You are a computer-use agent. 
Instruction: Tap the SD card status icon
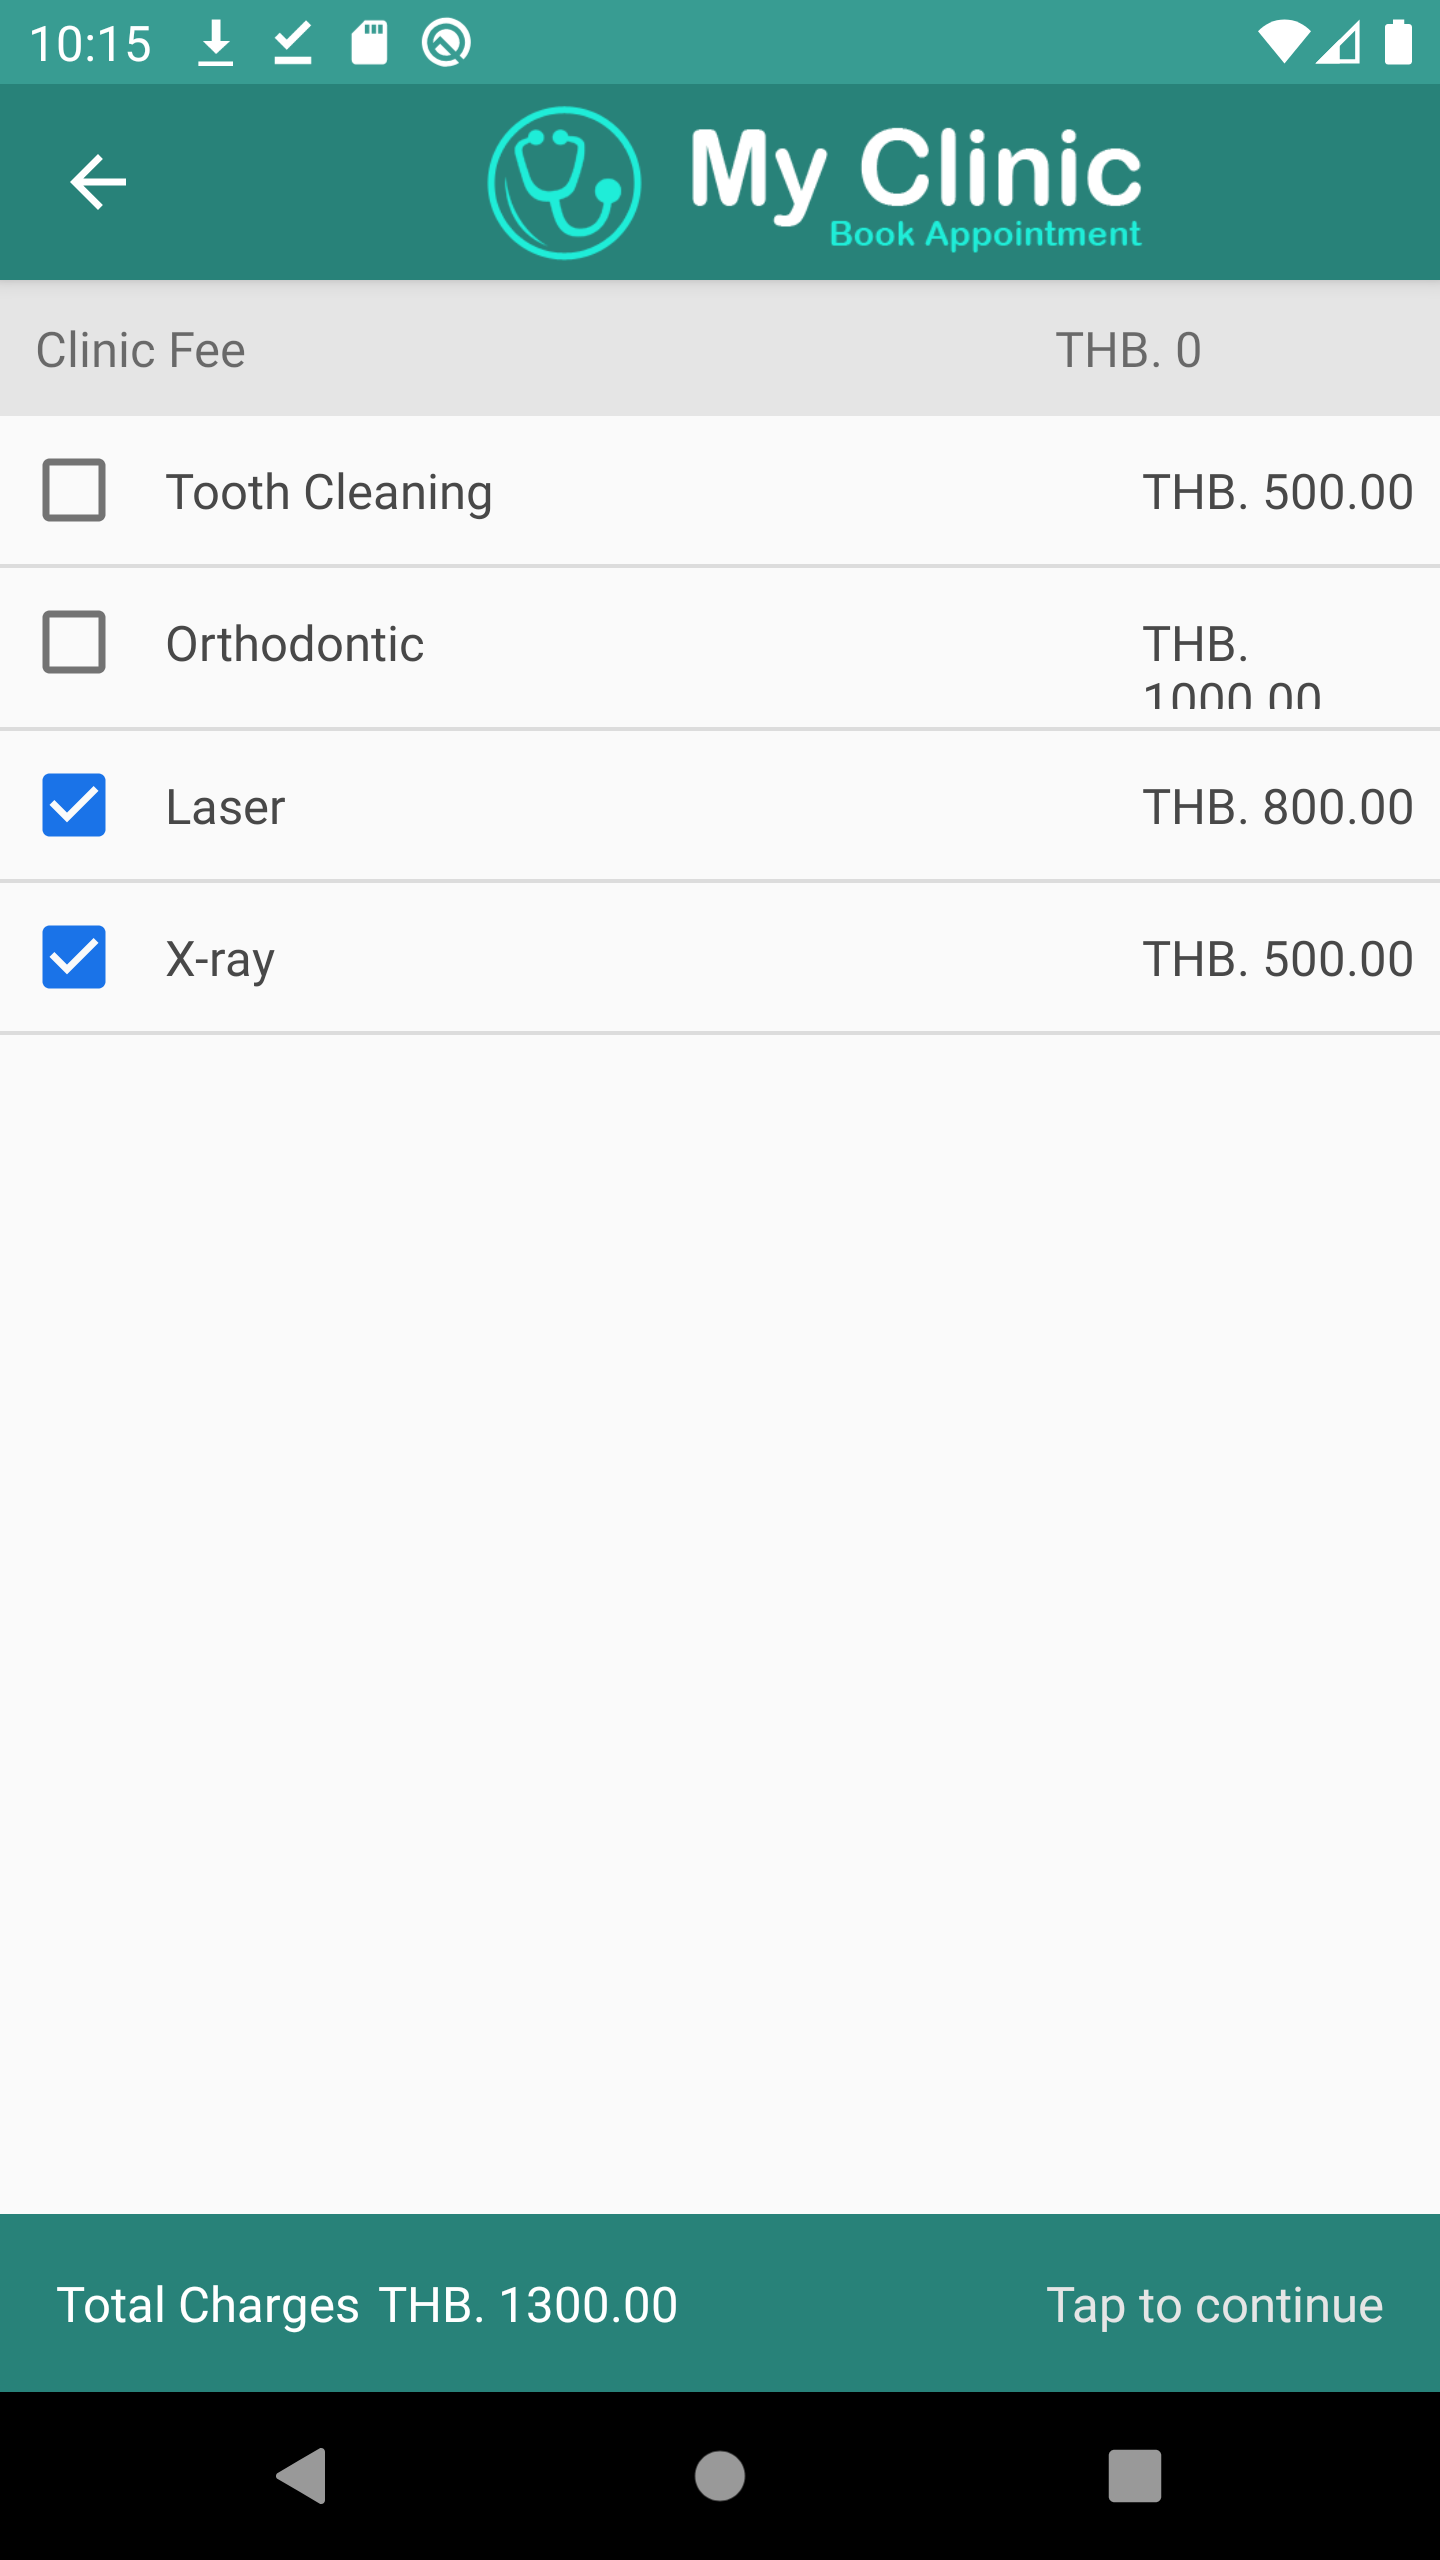[369, 44]
